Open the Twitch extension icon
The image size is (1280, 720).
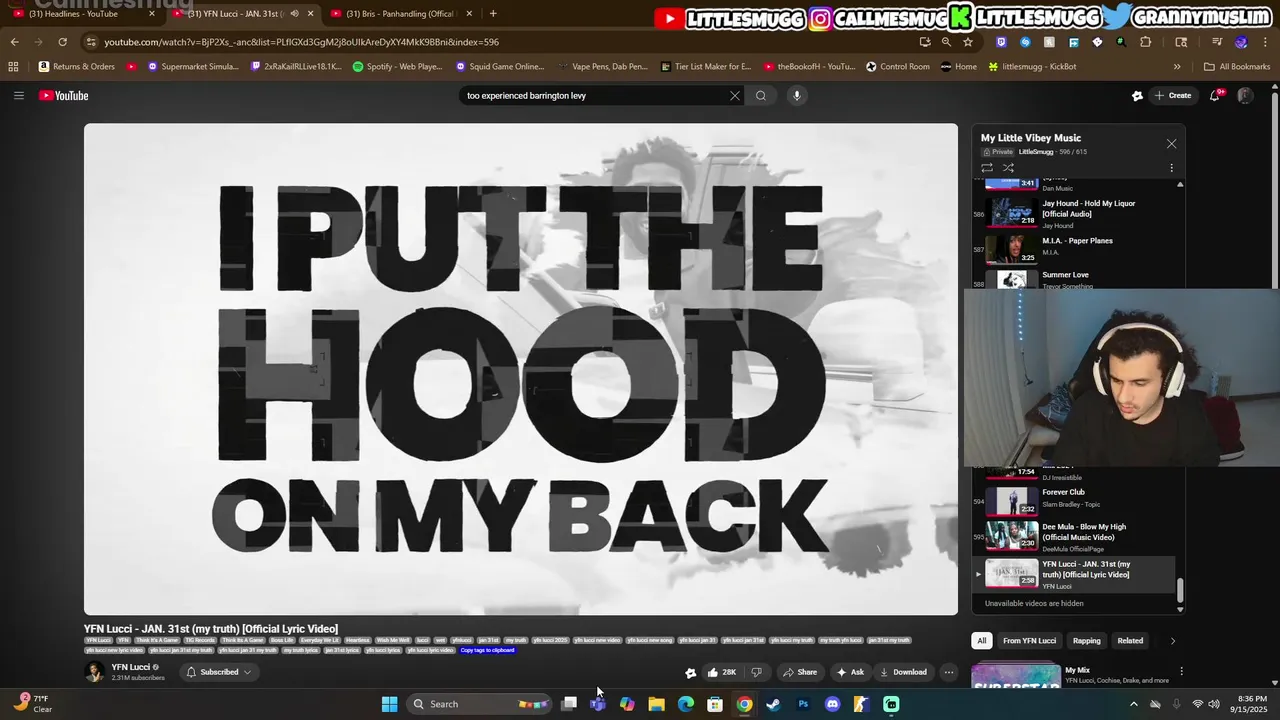1001,42
